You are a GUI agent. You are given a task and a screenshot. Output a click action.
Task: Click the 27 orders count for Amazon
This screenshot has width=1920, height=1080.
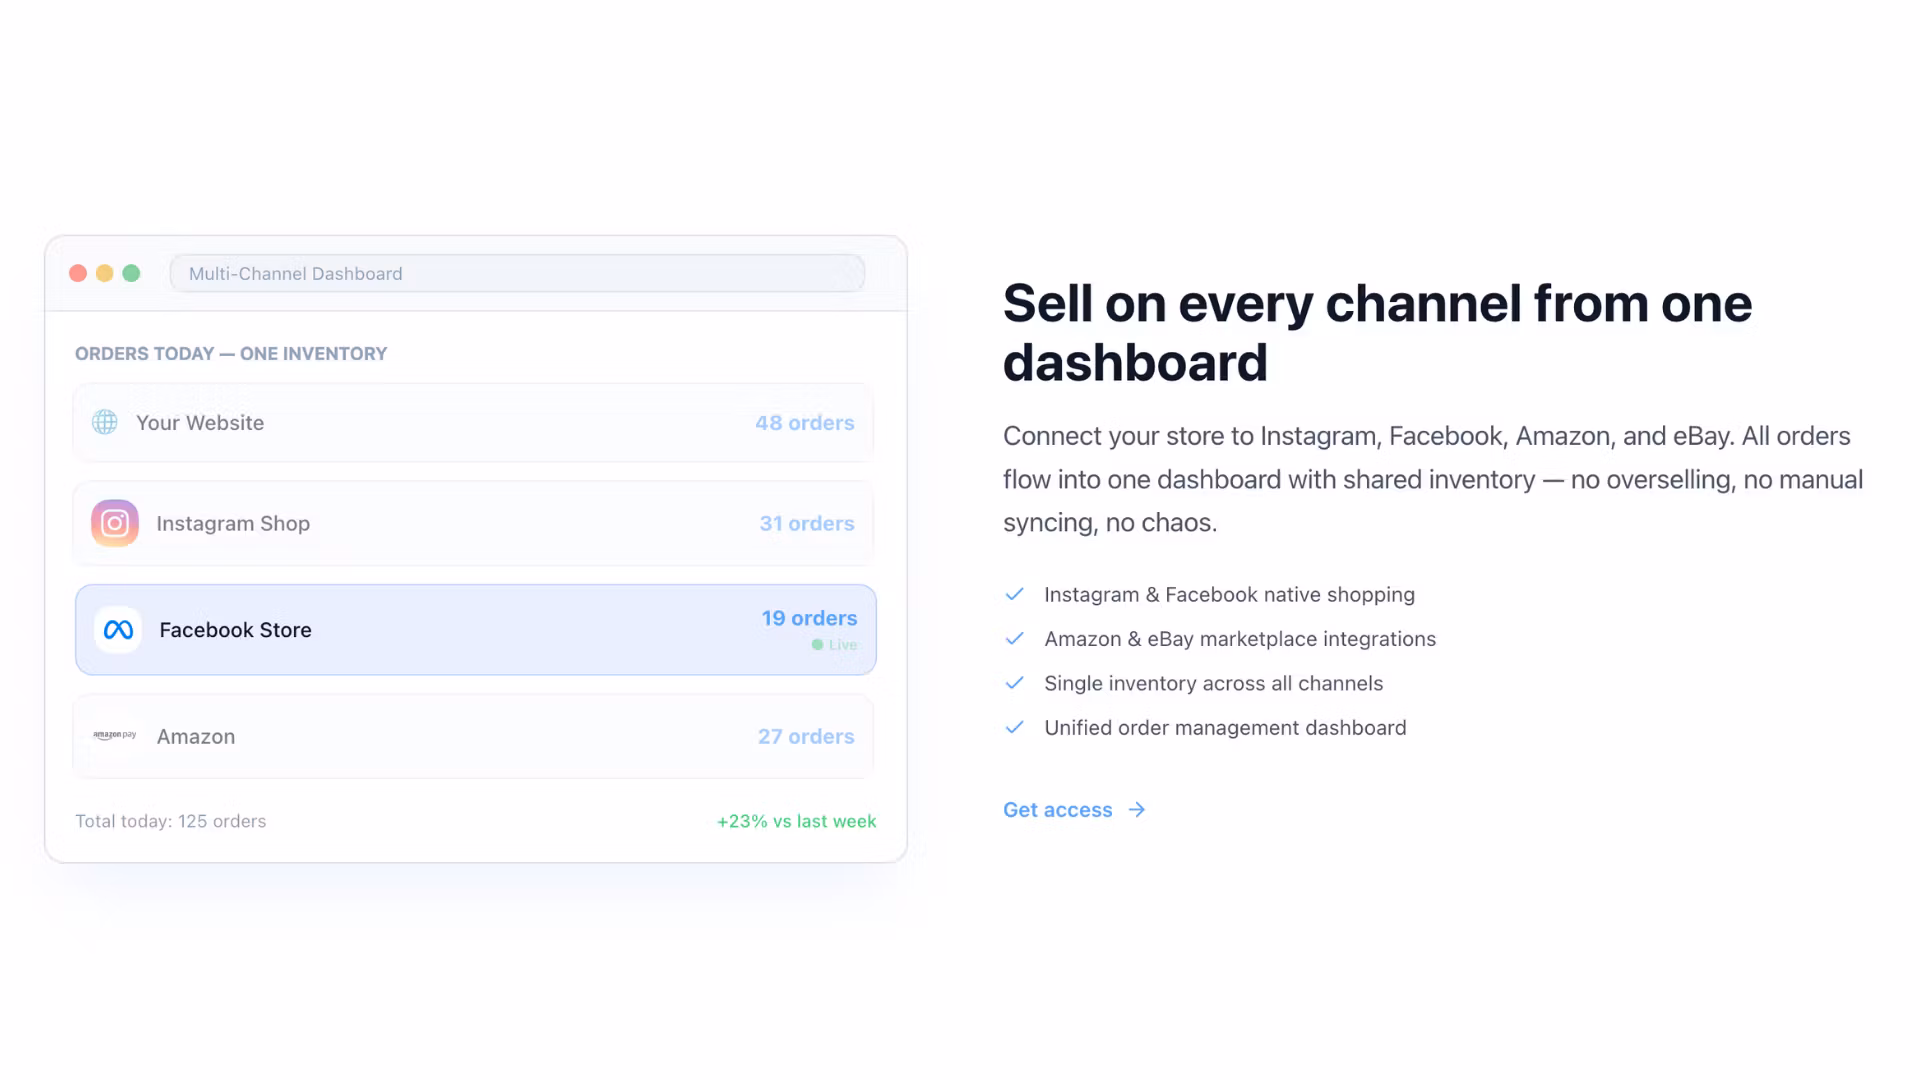pyautogui.click(x=806, y=736)
